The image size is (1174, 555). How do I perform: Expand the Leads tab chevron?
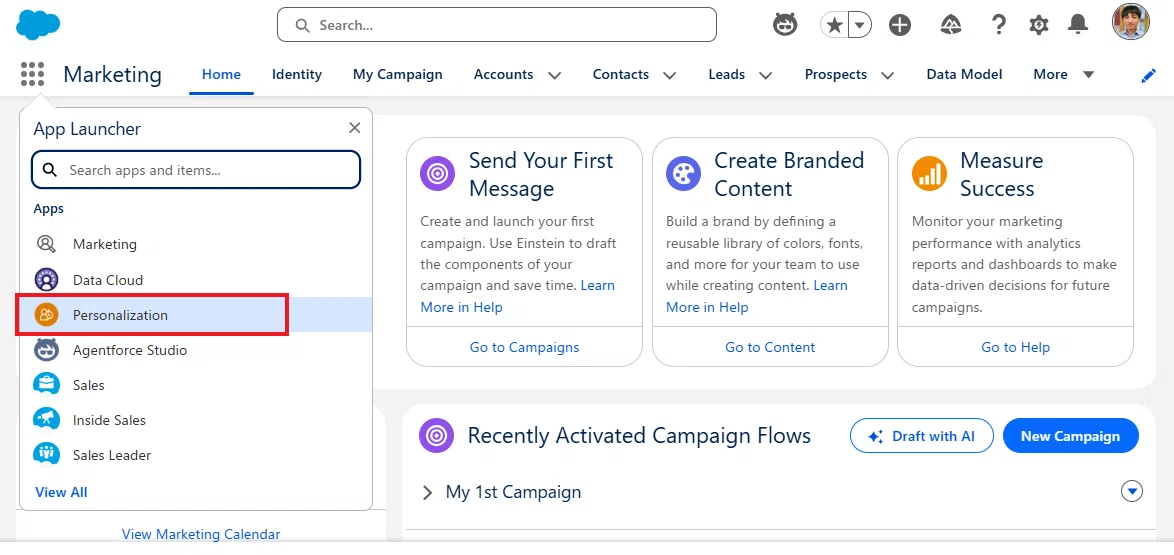tap(765, 75)
